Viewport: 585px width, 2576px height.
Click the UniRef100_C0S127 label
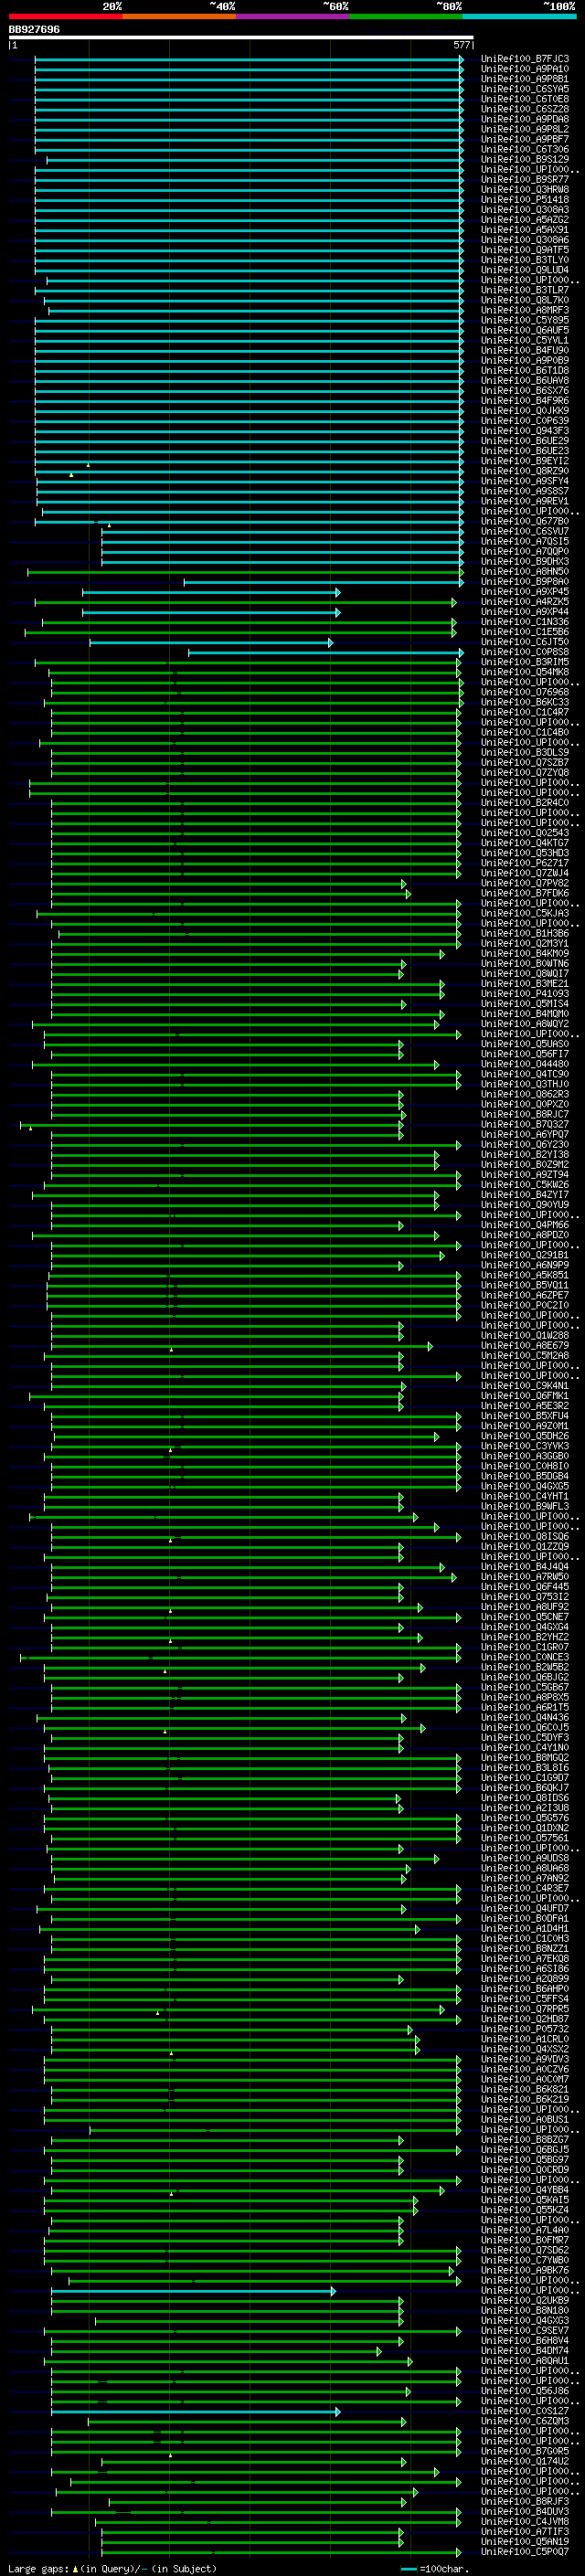coord(524,2411)
